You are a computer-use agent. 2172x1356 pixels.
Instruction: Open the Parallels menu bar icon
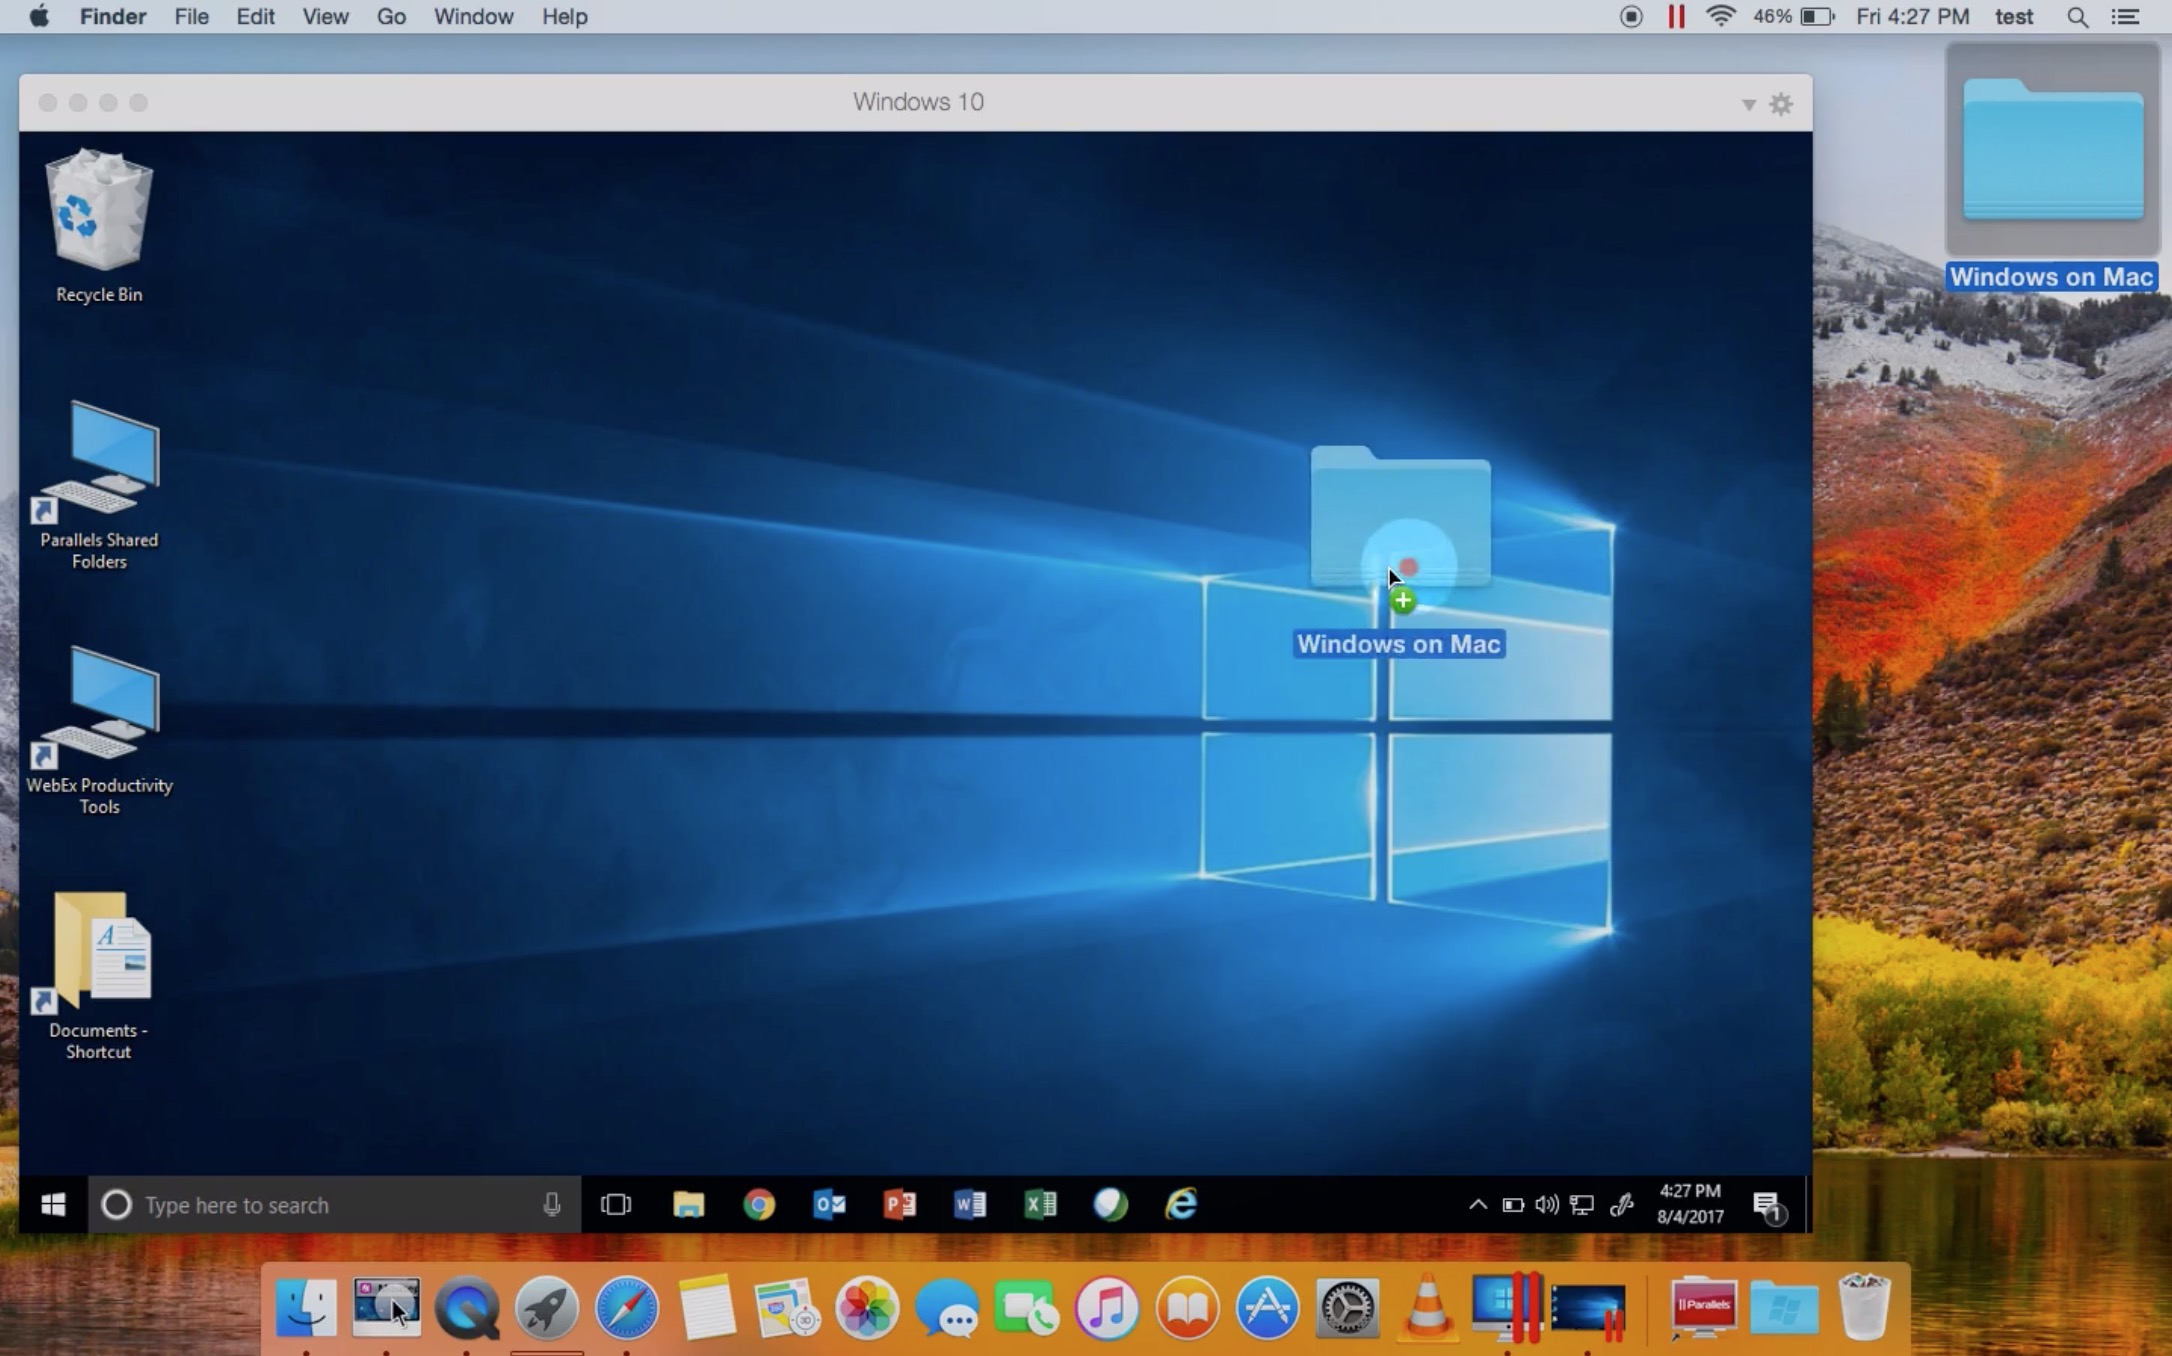click(1676, 17)
